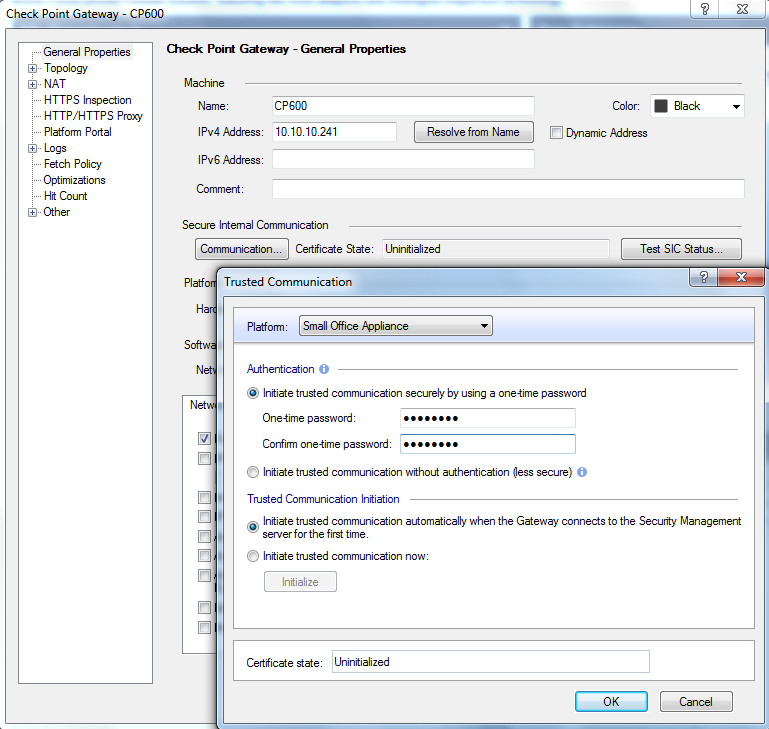Expand the Topology tree node

tap(32, 68)
